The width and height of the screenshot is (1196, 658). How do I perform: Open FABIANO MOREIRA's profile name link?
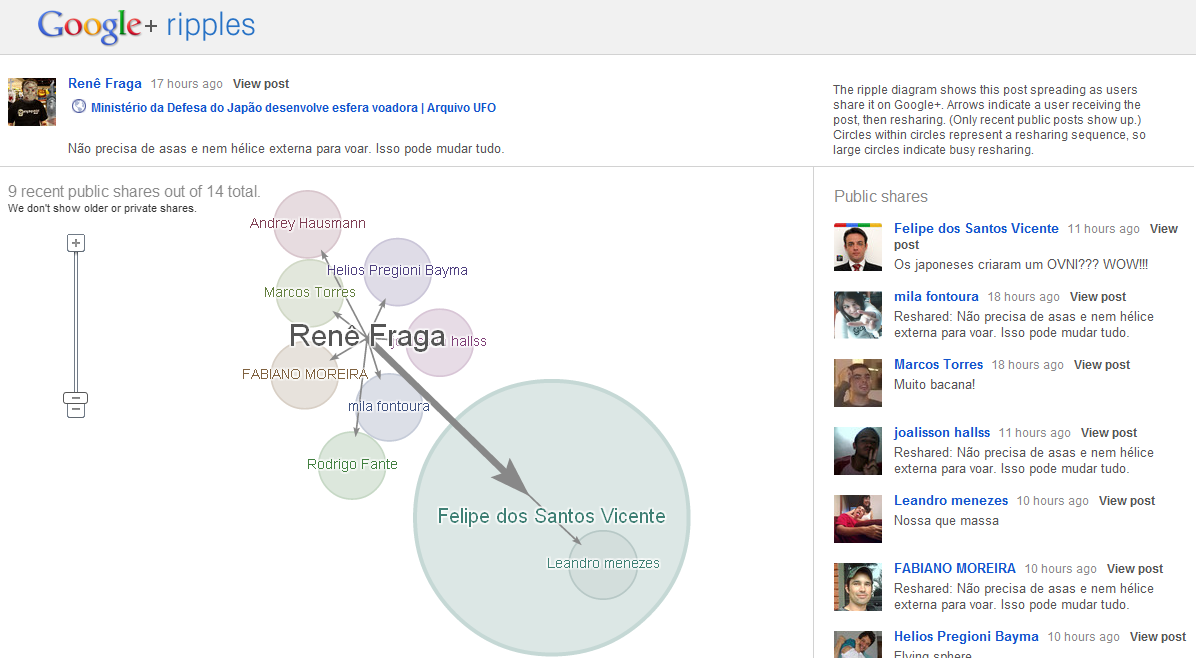(954, 568)
